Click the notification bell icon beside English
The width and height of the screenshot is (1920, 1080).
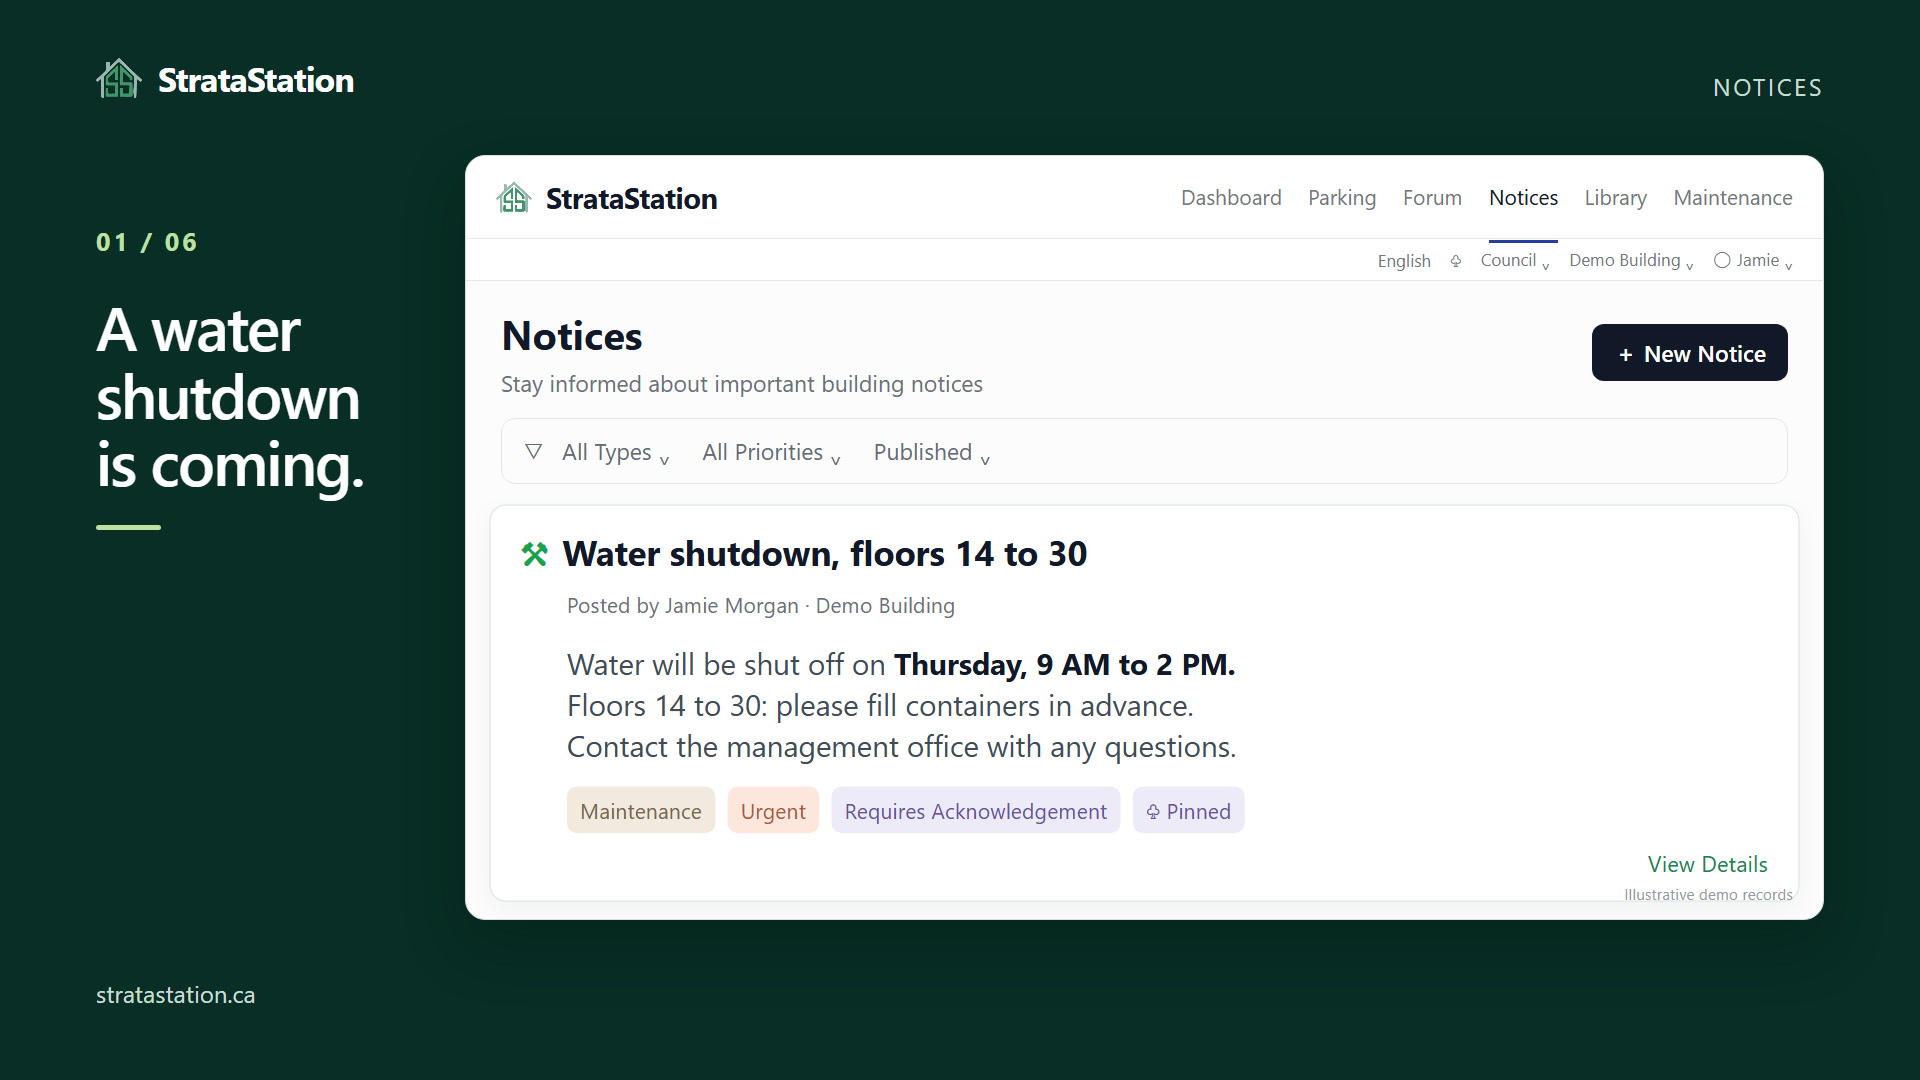1456,261
